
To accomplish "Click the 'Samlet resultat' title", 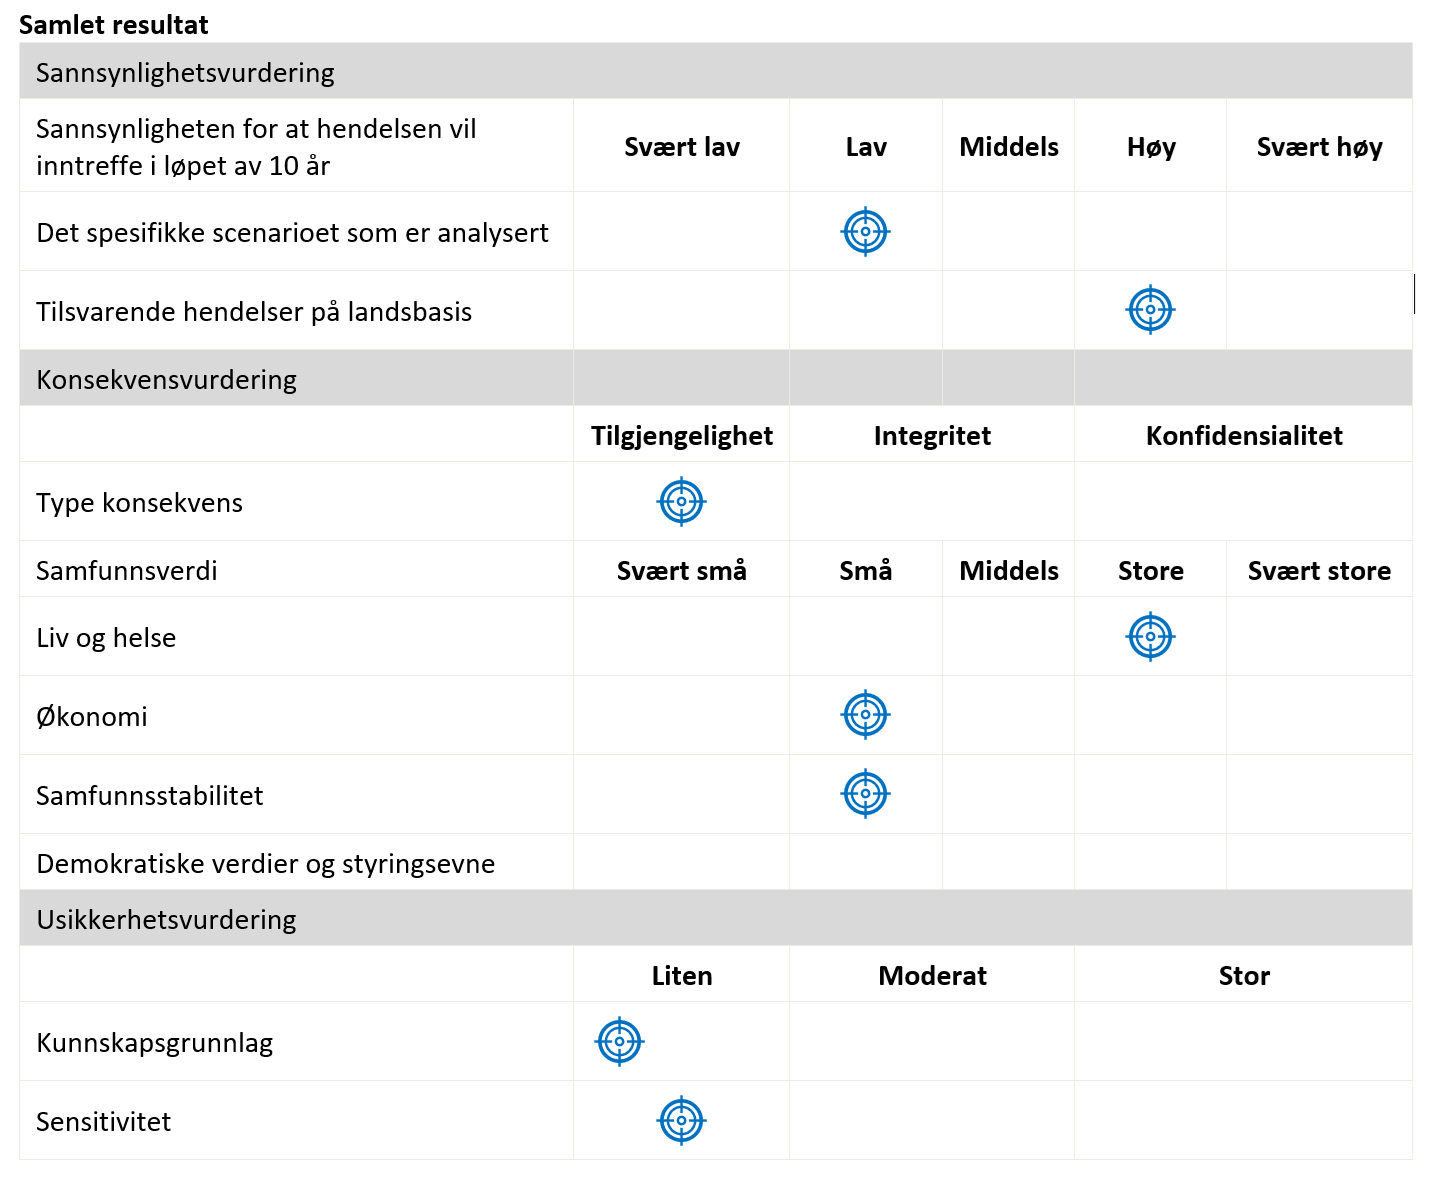I will pyautogui.click(x=114, y=25).
